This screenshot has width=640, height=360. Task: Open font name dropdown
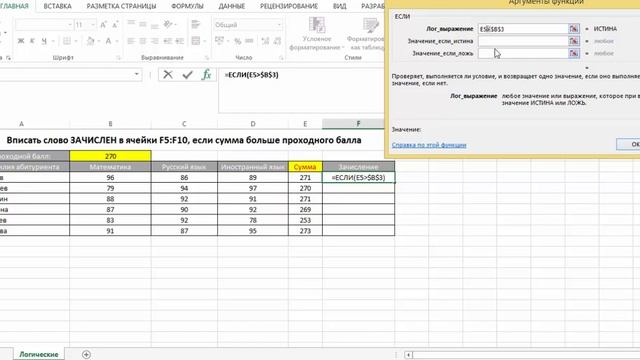(69, 25)
